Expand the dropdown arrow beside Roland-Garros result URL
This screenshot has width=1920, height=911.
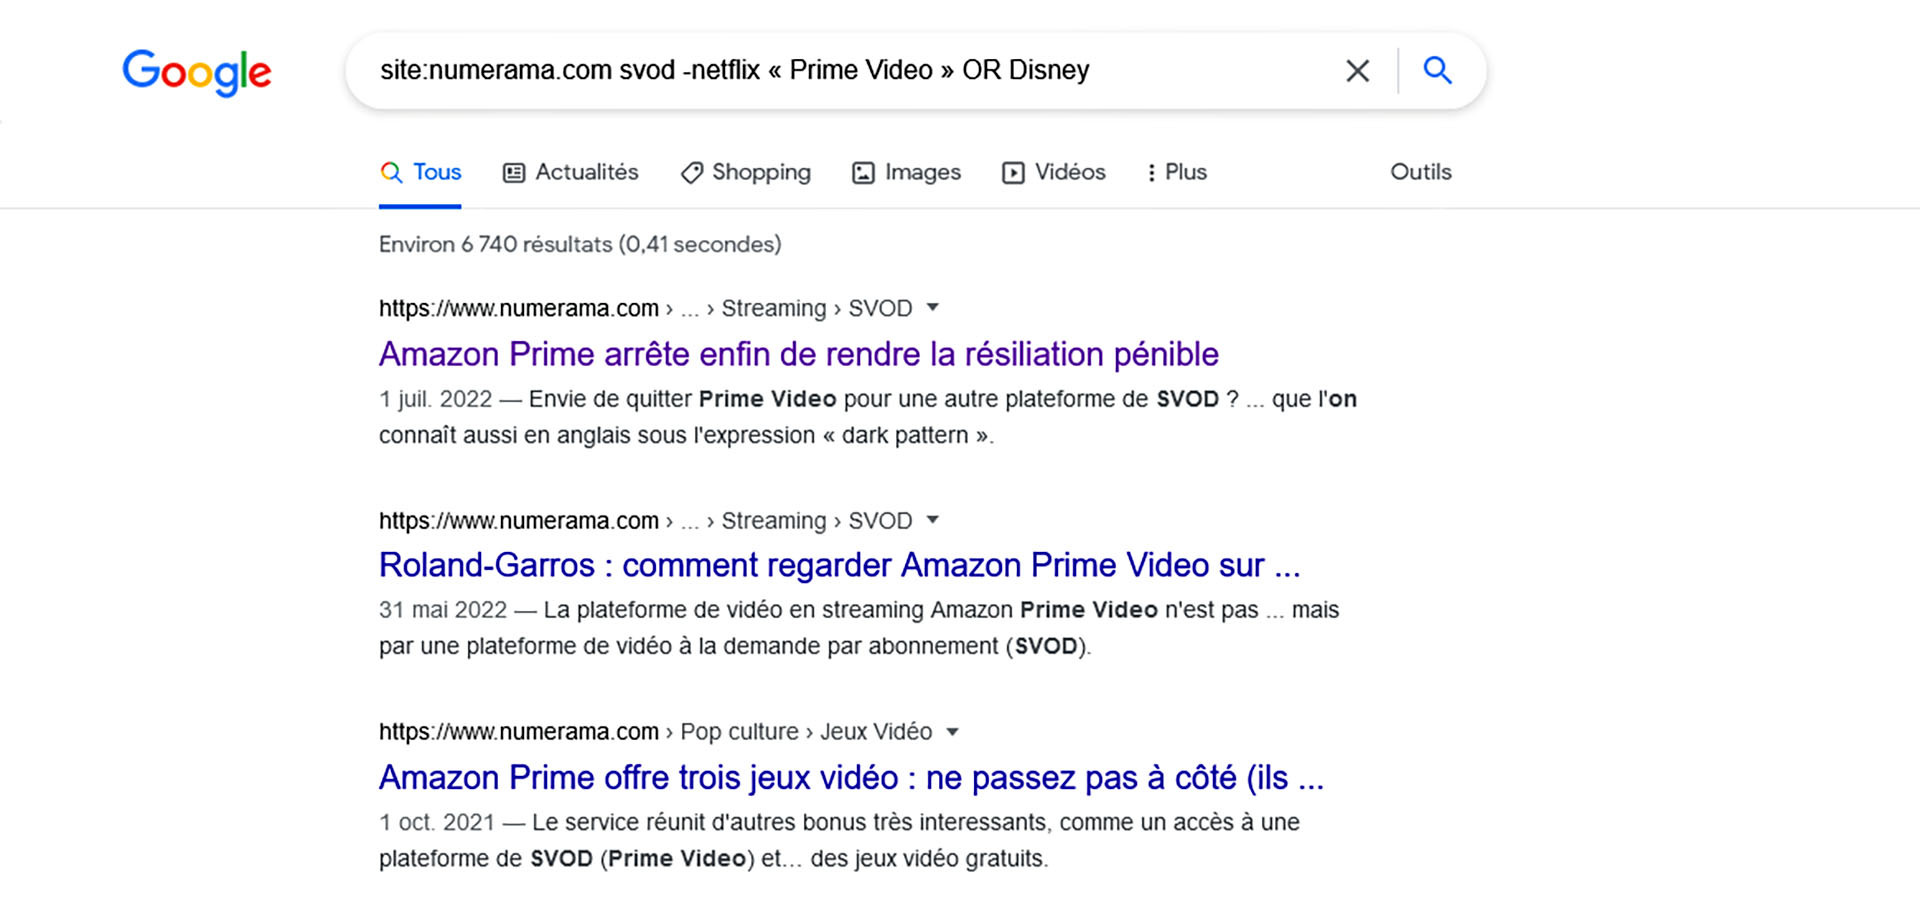[932, 520]
